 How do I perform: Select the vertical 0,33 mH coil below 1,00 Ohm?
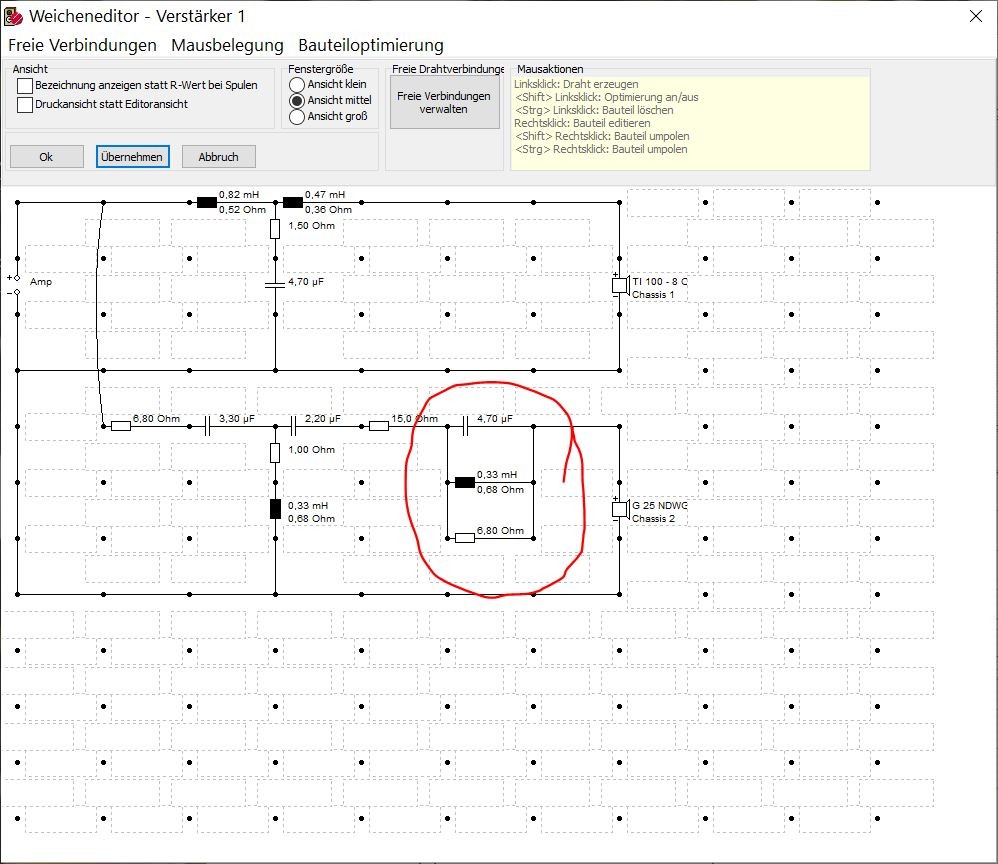[275, 509]
